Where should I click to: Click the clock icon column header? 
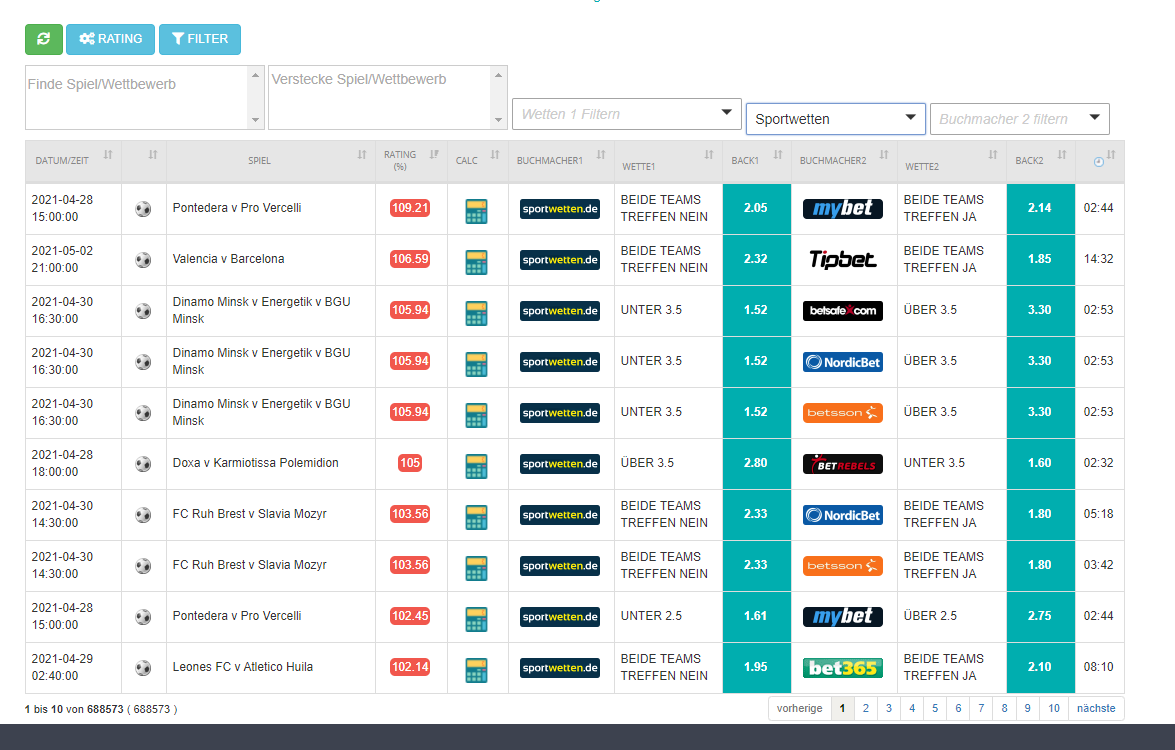tap(1099, 161)
